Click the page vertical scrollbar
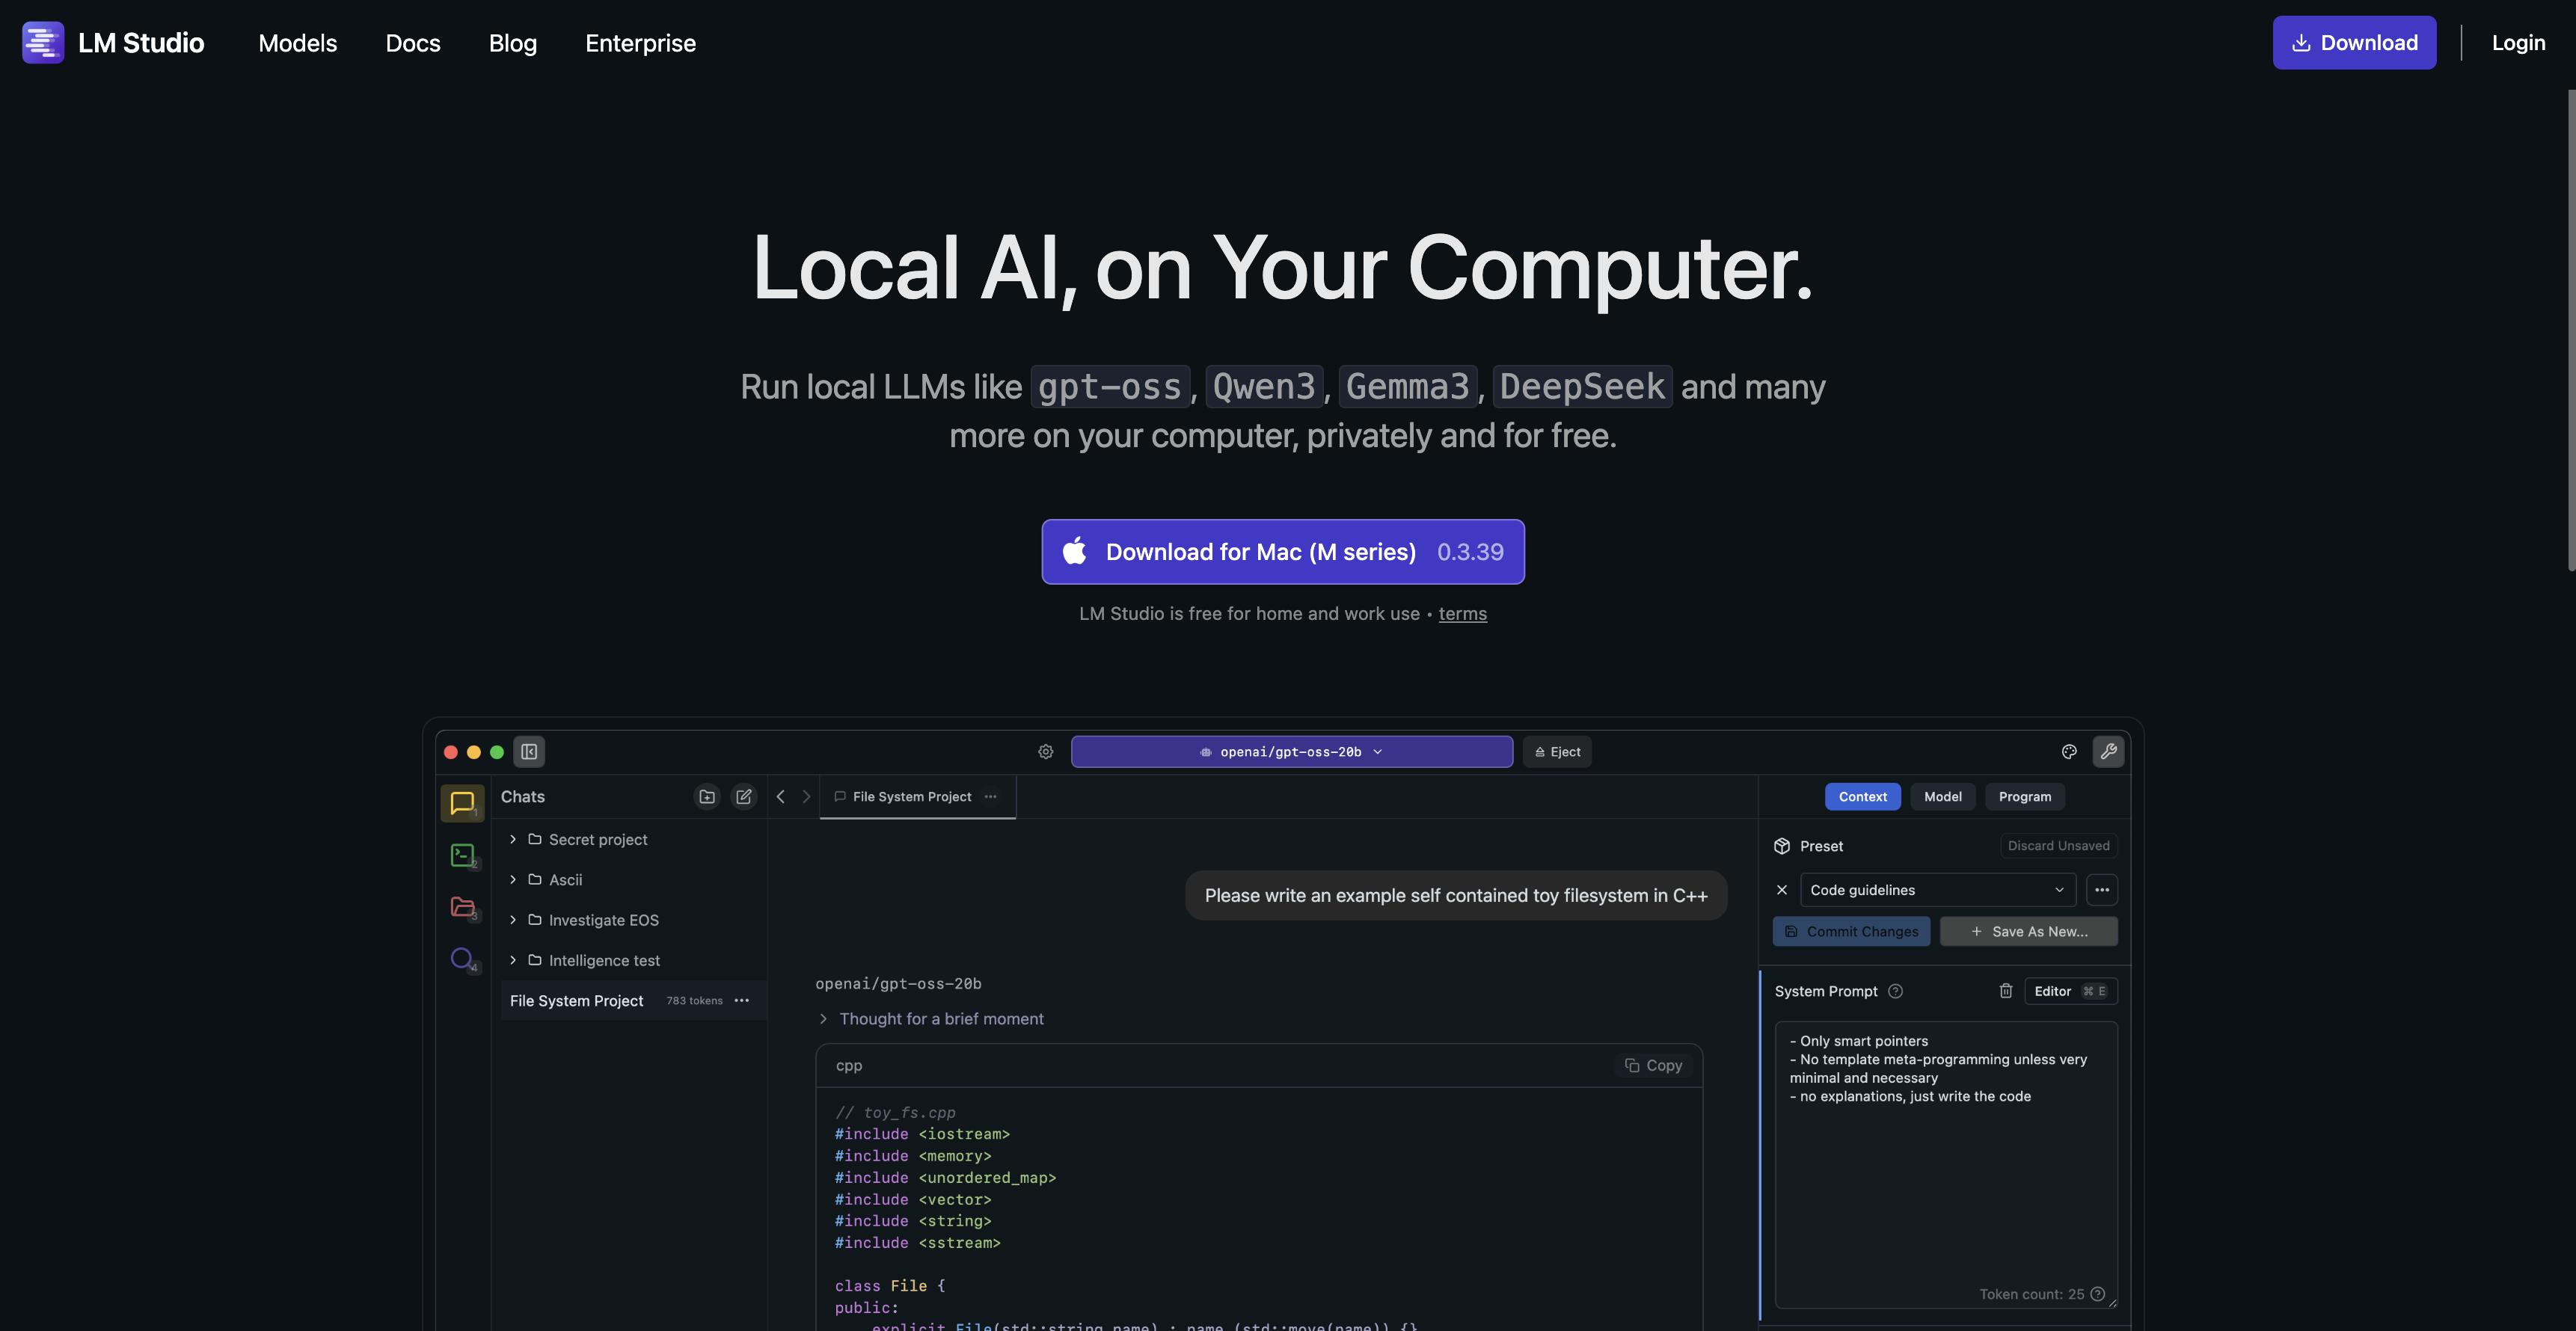 2569,330
